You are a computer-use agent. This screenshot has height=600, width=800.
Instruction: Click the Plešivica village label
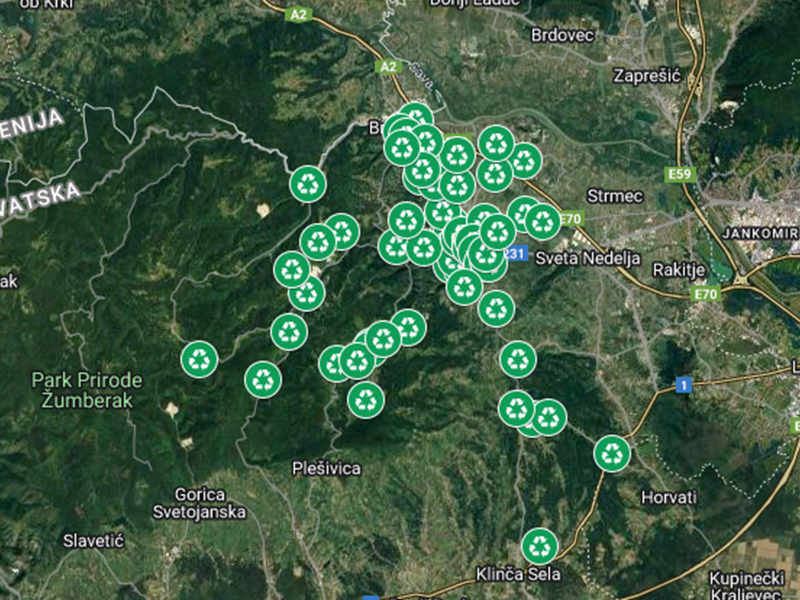pos(327,468)
